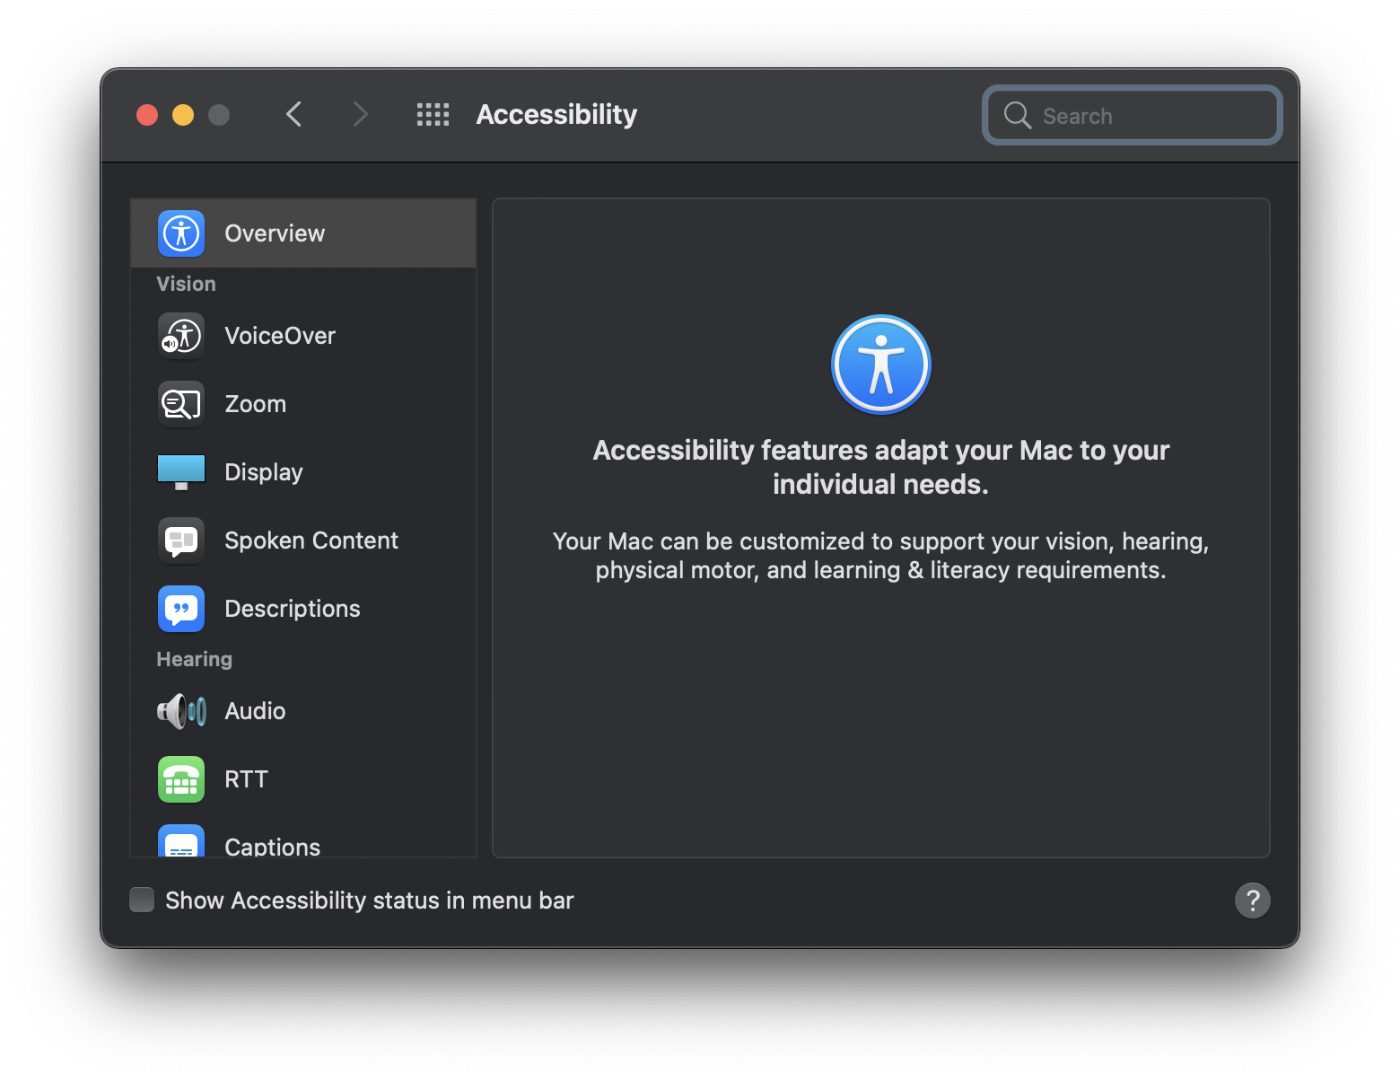
Task: Click the Overview accessibility icon in sidebar
Action: pyautogui.click(x=181, y=234)
